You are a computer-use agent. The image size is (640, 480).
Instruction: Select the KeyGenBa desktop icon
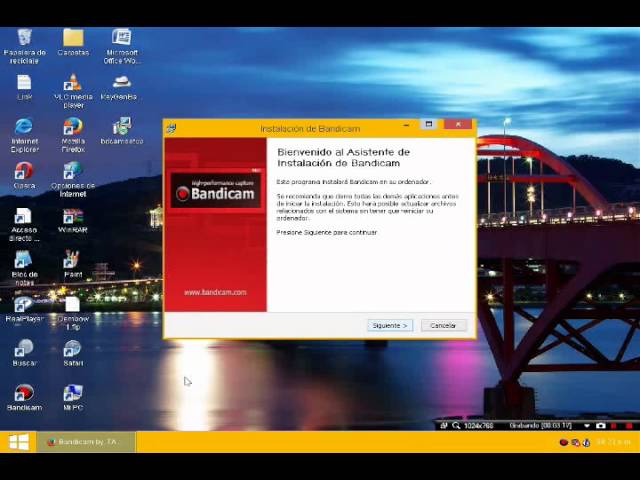[x=119, y=87]
